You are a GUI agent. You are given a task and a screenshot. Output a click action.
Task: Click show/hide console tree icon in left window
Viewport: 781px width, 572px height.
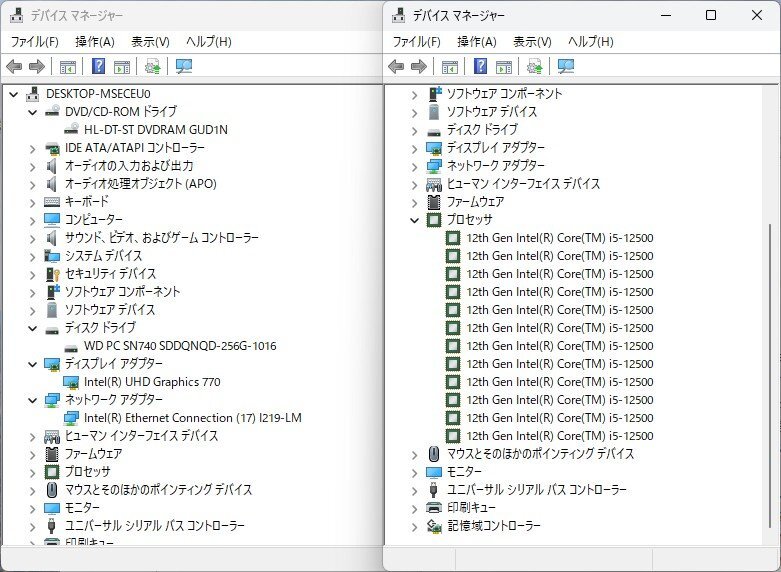click(68, 66)
